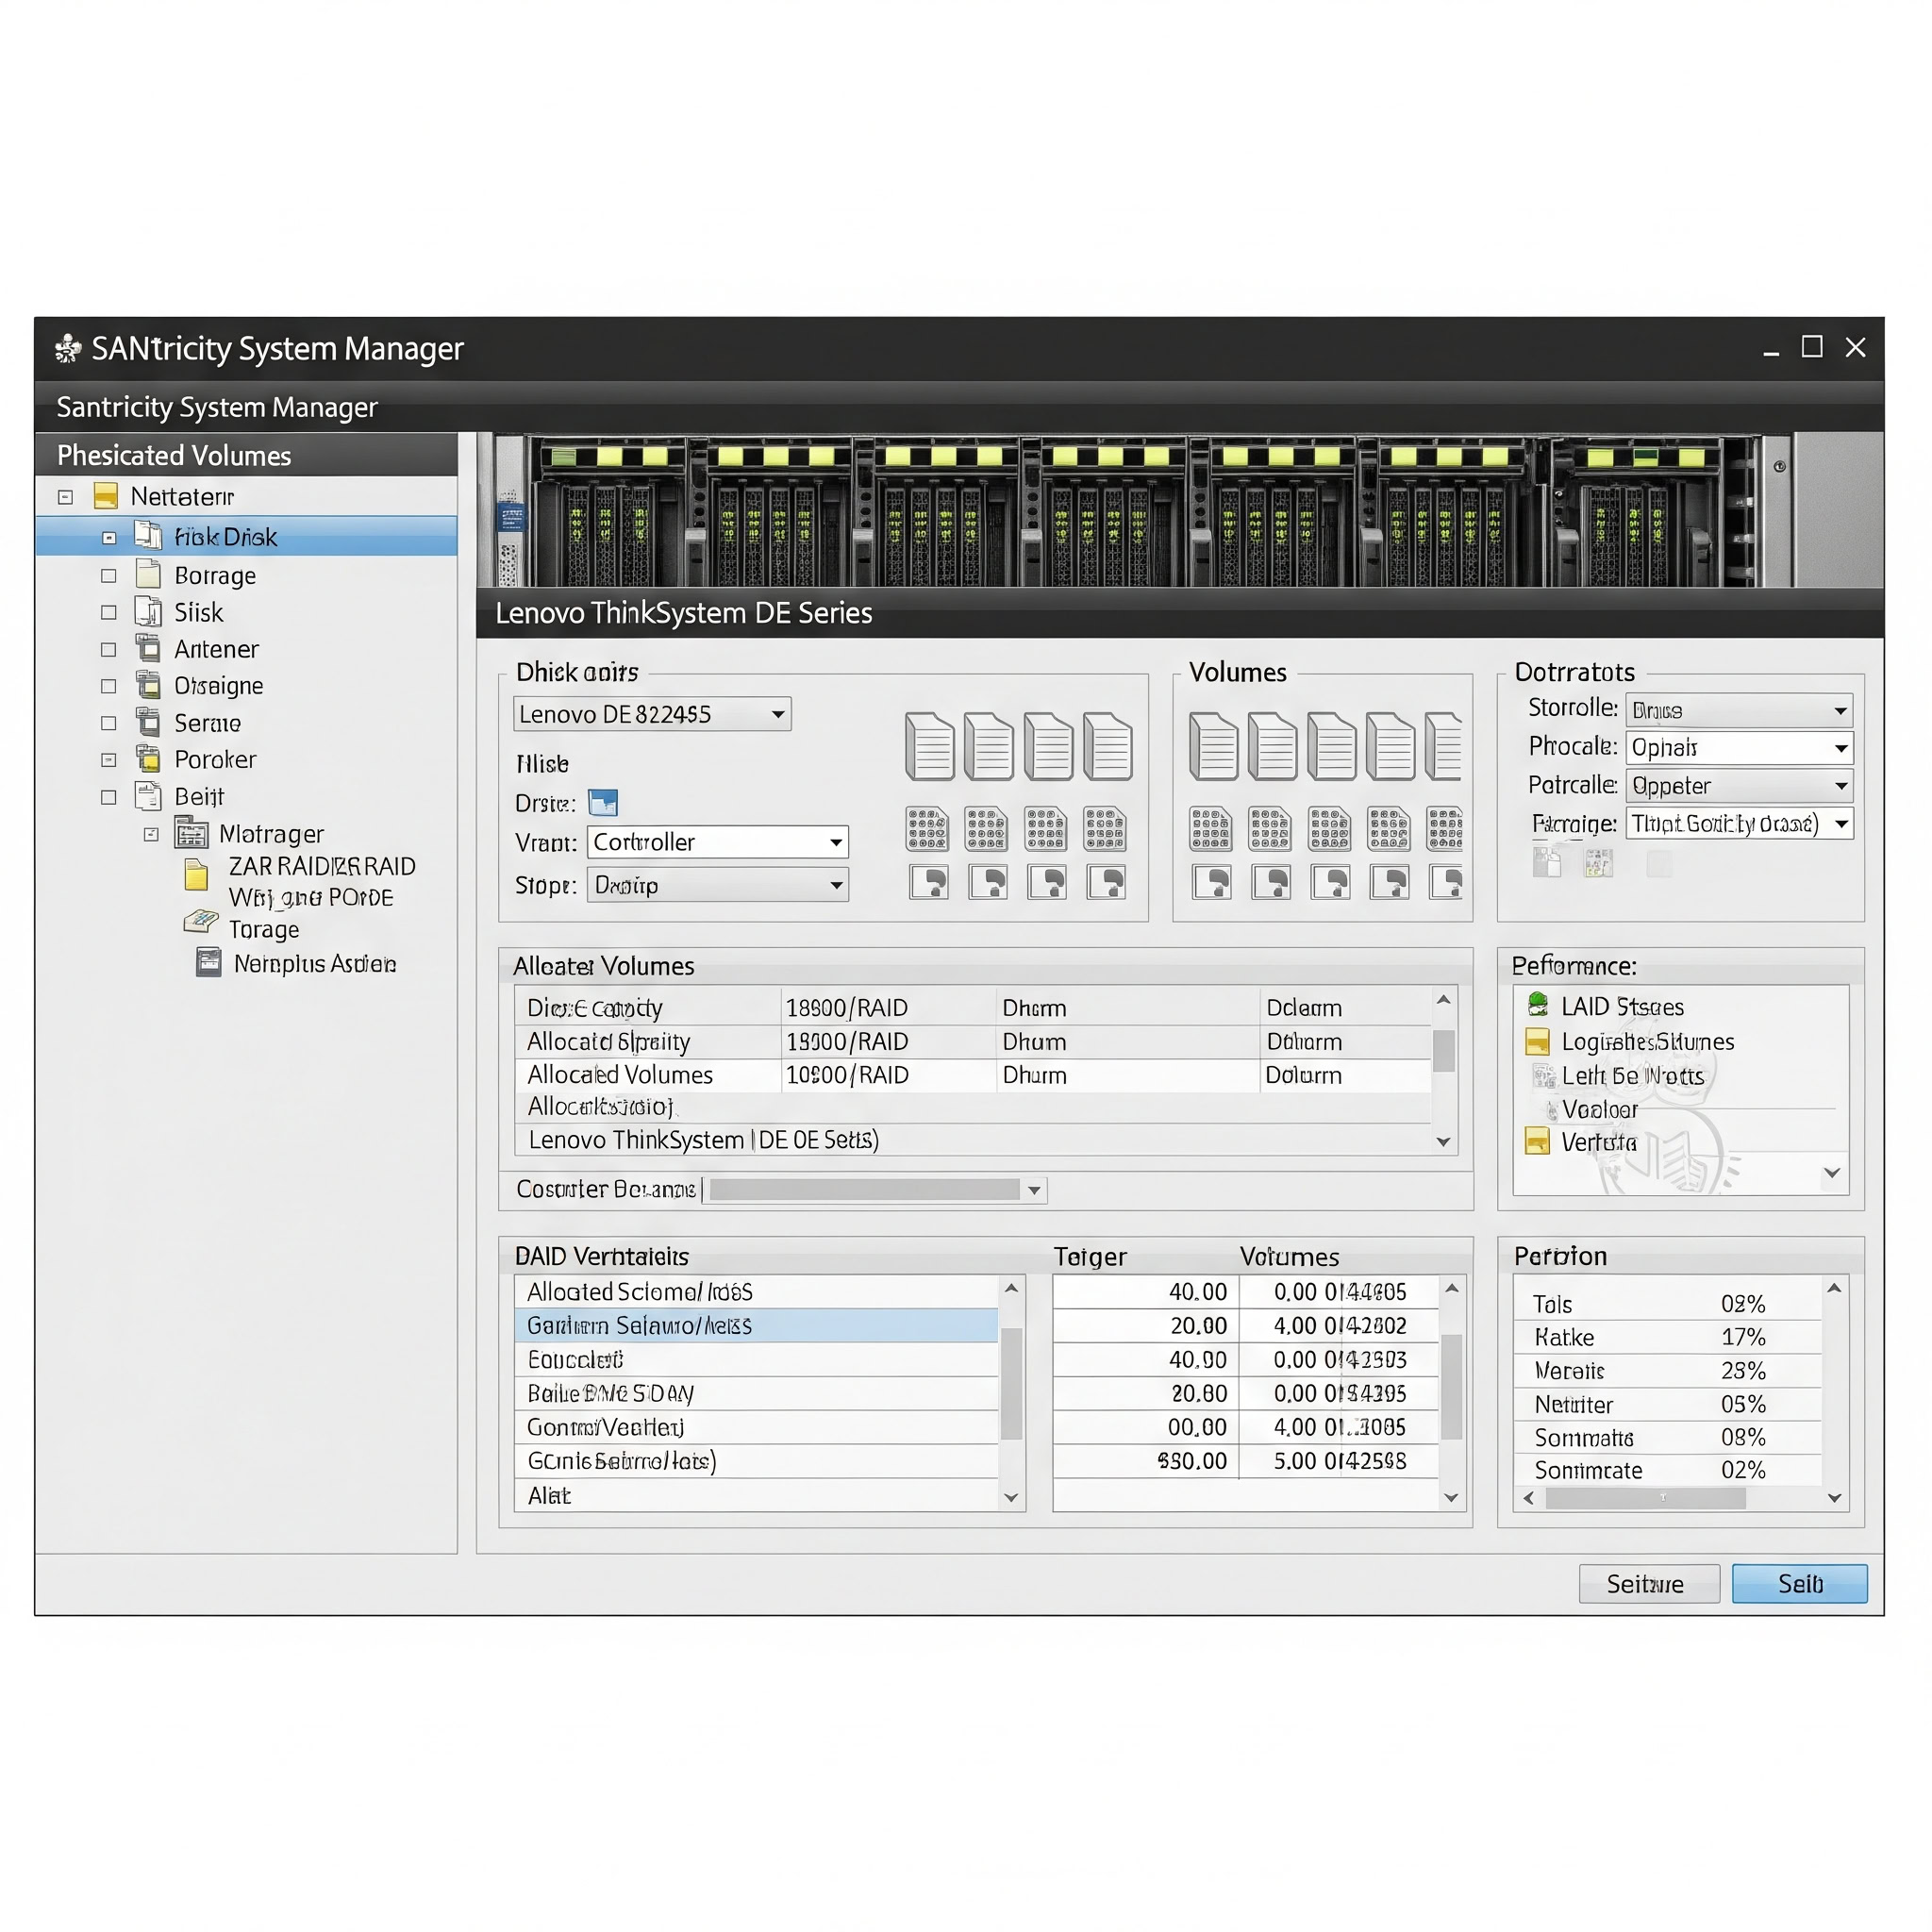Collapse the Poroker tree node
The width and height of the screenshot is (1932, 1932).
click(x=109, y=760)
